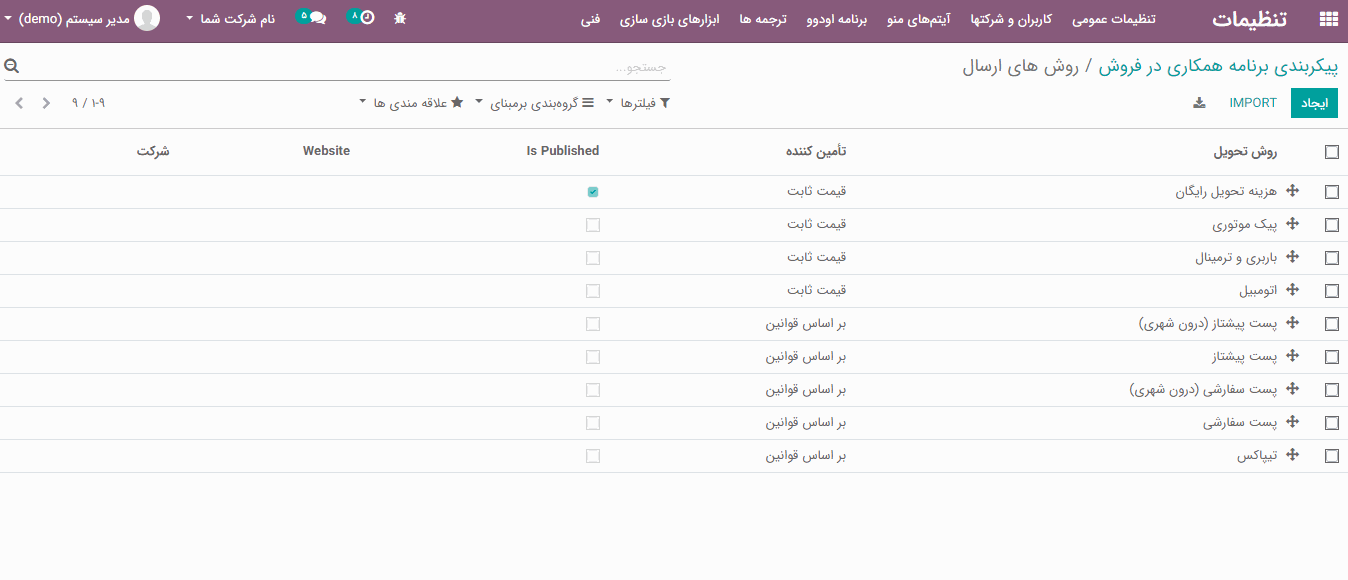This screenshot has width=1348, height=580.
Task: Click the search magnifier icon
Action: point(12,67)
